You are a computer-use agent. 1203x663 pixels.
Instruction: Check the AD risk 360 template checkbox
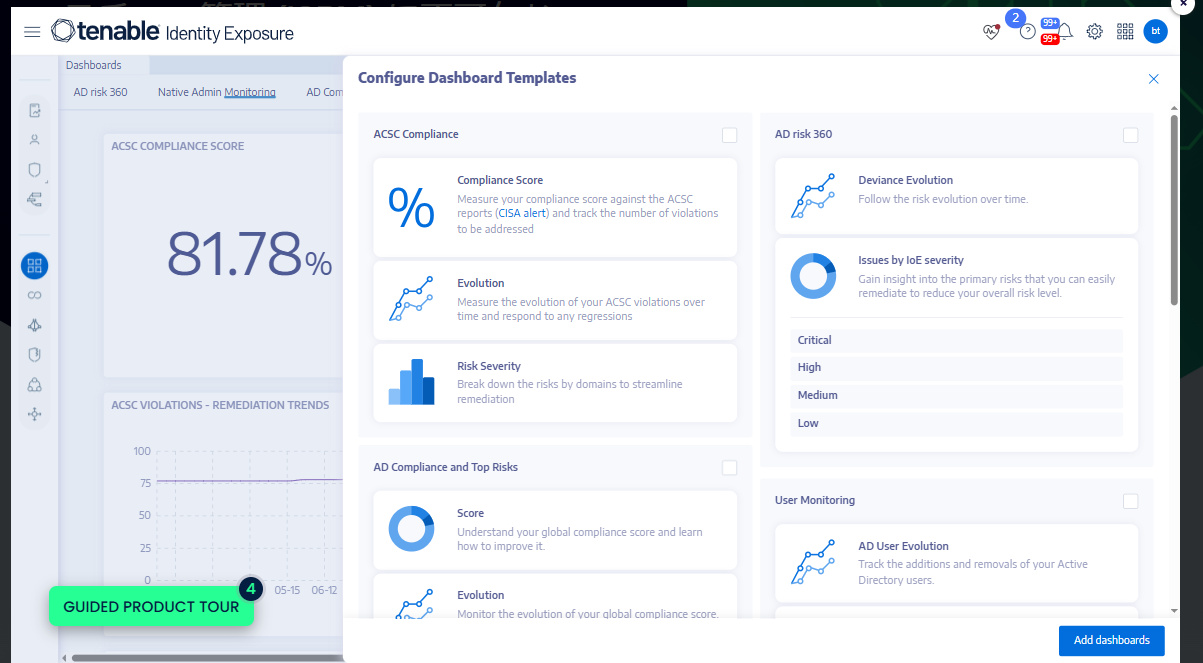click(x=1130, y=135)
